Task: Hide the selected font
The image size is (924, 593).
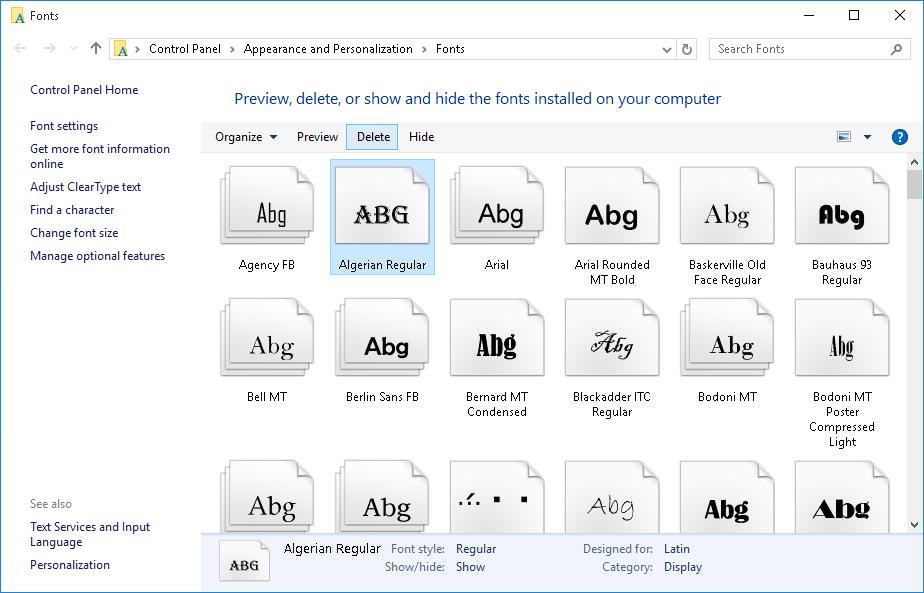Action: tap(421, 136)
